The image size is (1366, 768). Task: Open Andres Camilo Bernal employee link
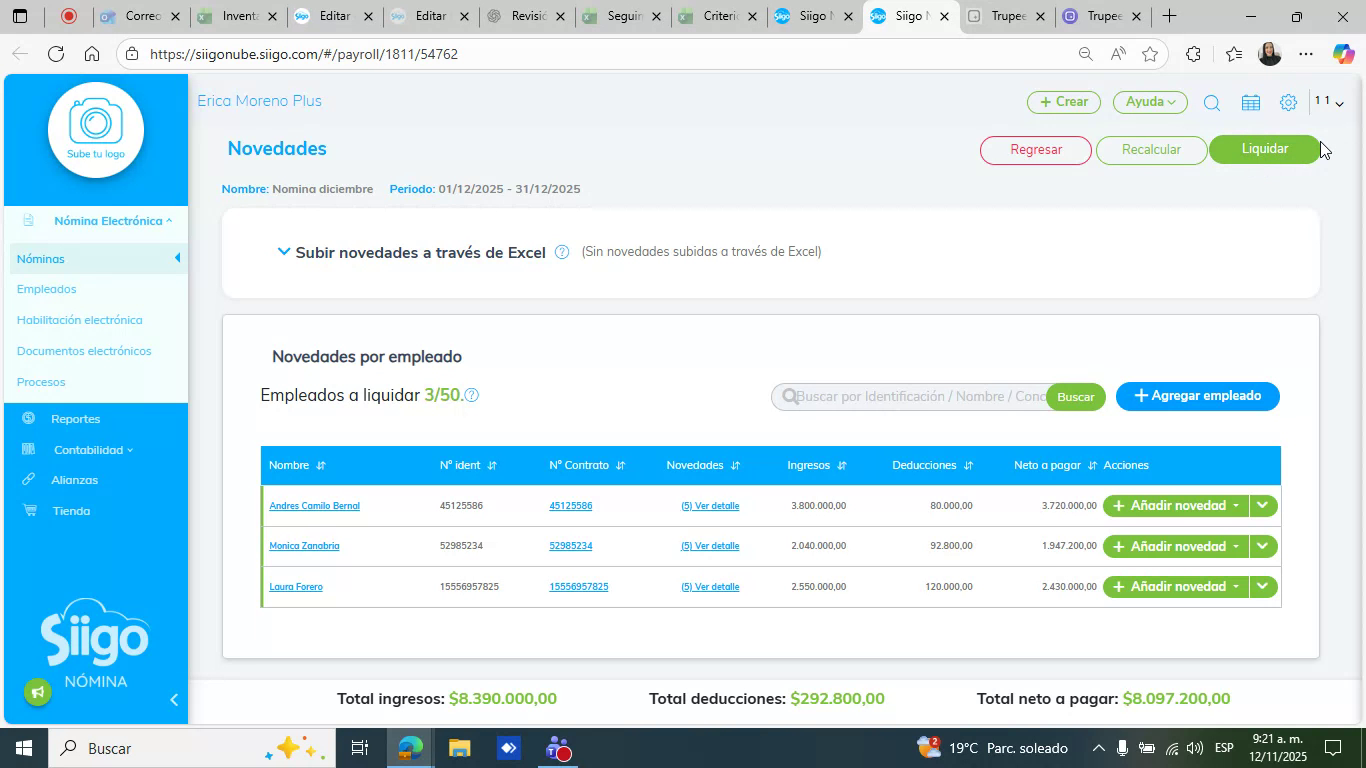coord(314,506)
